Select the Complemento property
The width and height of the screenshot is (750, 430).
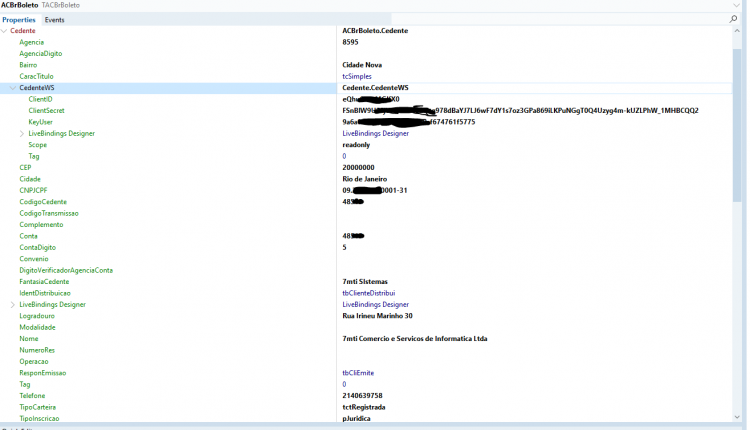[41, 225]
